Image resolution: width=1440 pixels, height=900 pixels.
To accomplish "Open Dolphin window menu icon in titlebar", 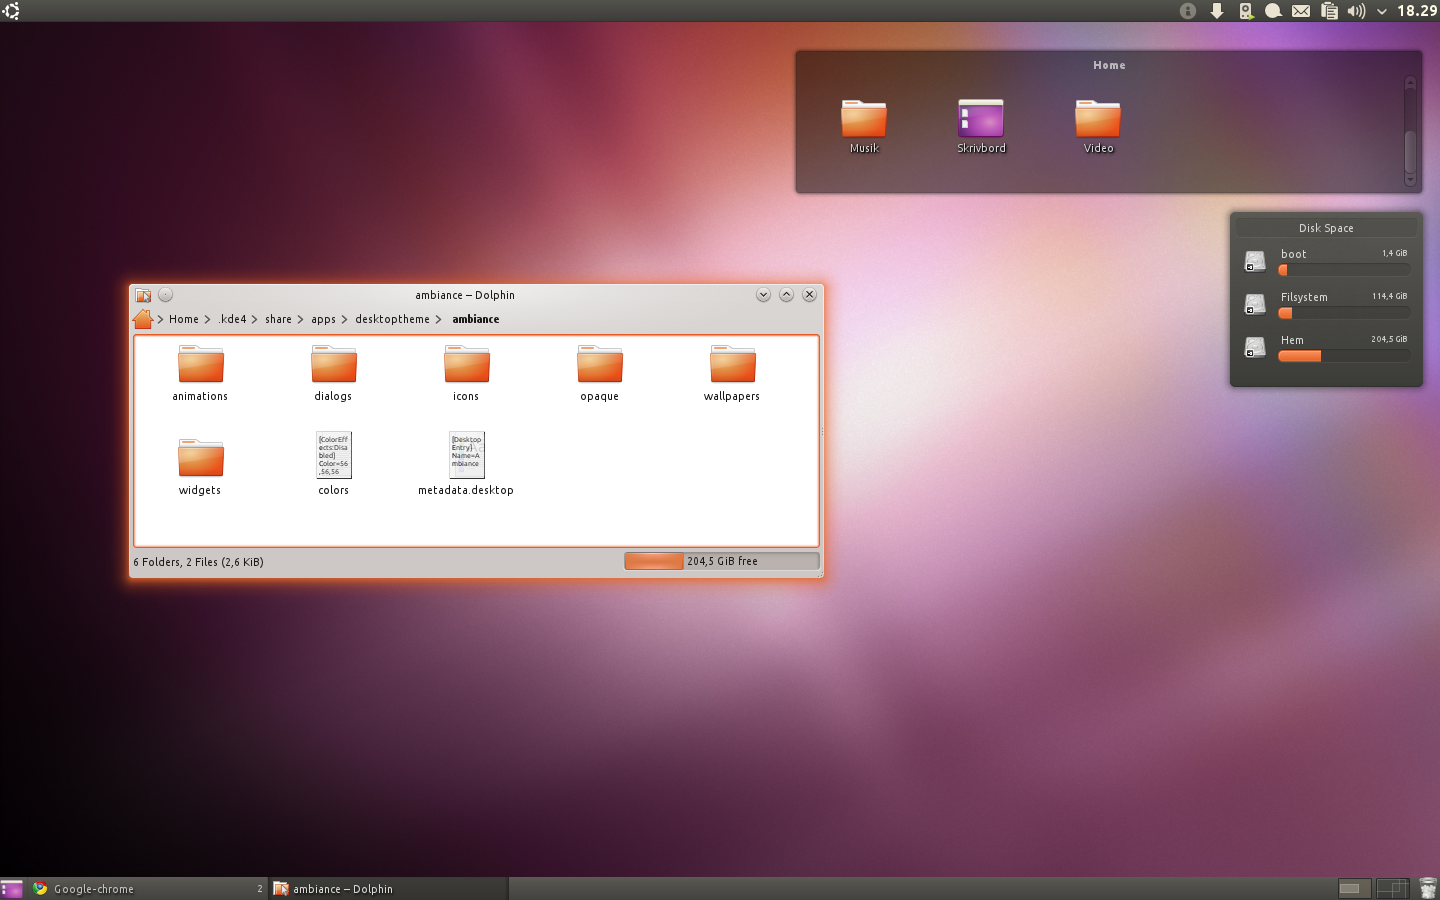I will 143,295.
